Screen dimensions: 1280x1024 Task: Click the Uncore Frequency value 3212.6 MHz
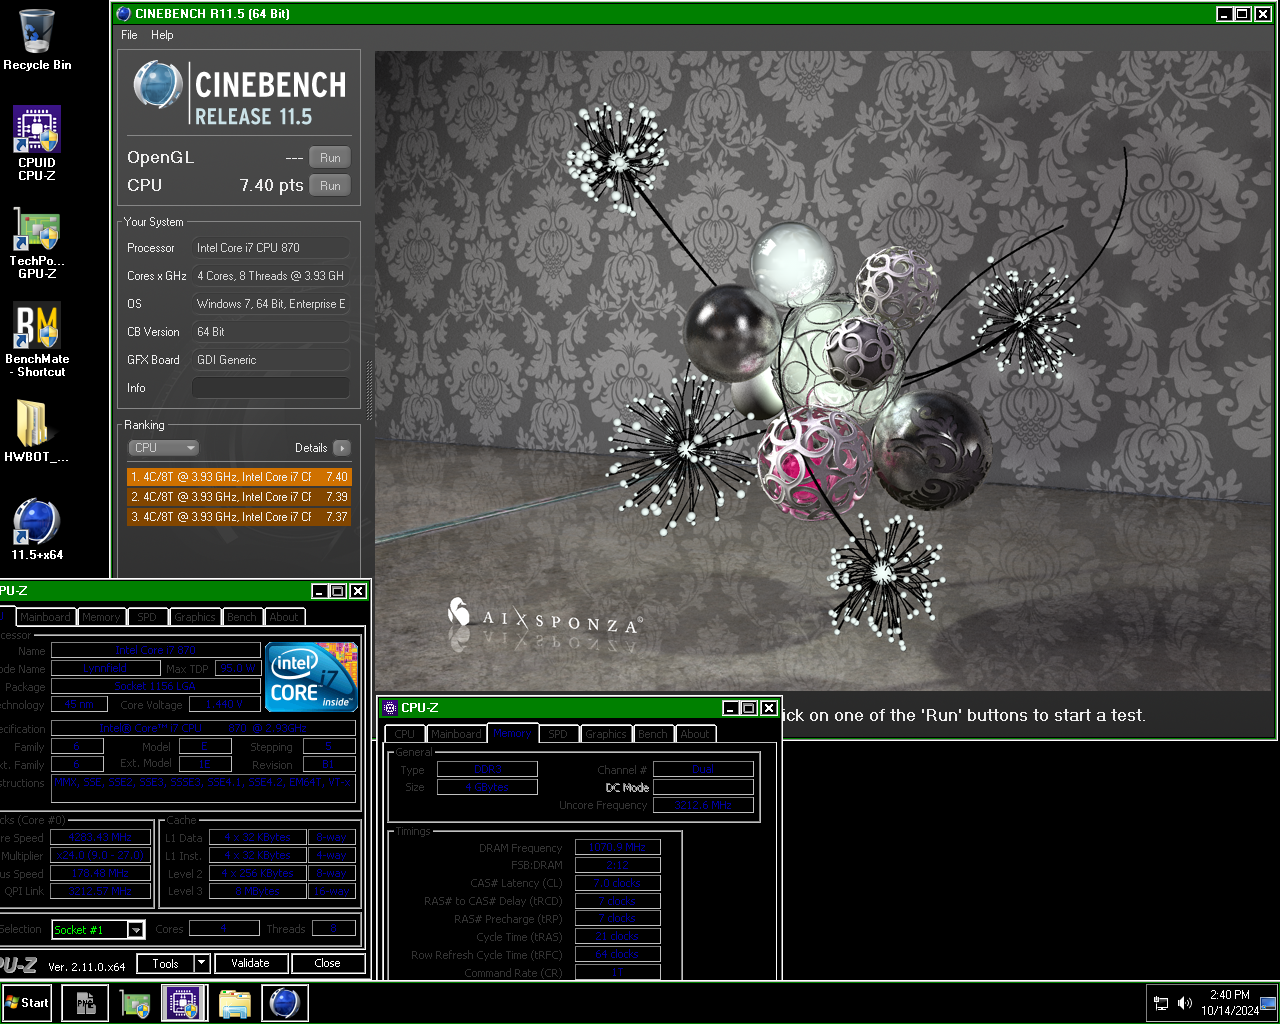click(x=703, y=805)
